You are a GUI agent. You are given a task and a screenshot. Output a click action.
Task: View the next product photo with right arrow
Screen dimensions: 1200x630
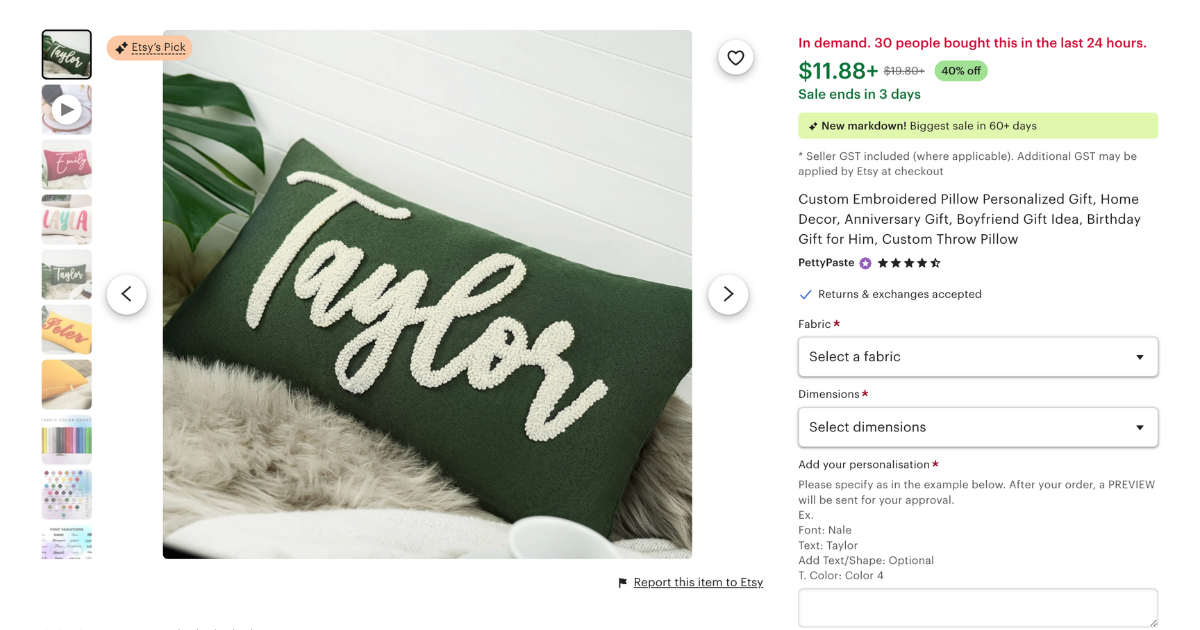click(728, 294)
